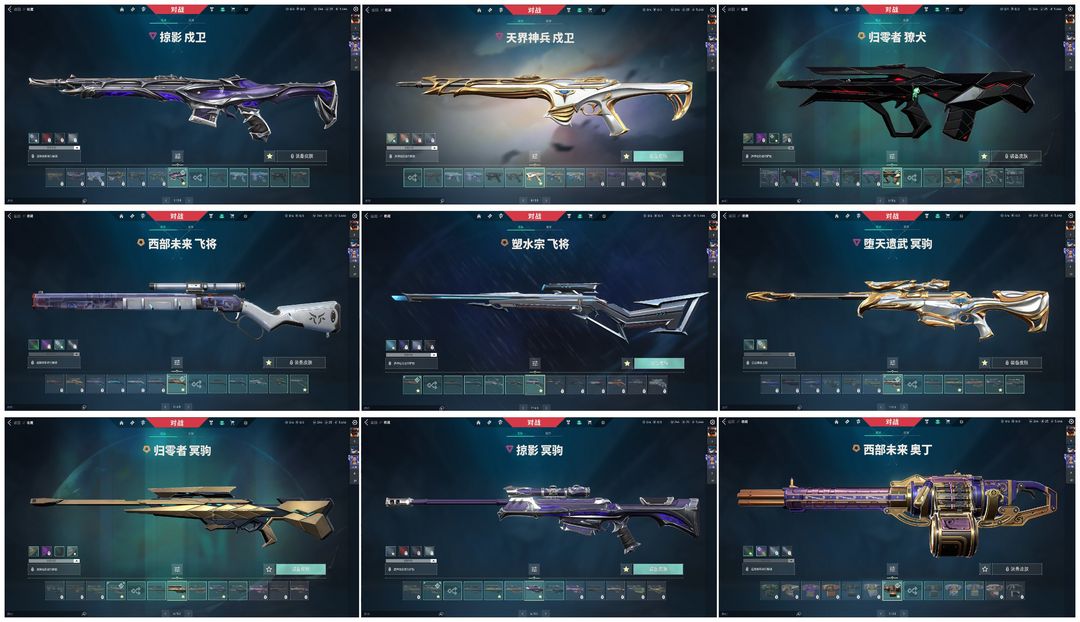The width and height of the screenshot is (1080, 622).
Task: Select the shuffle icon in 塑水宗 飞将 skin row
Action: (432, 384)
